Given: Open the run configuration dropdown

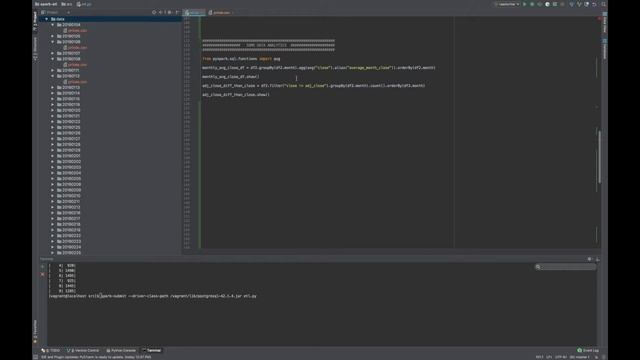Looking at the screenshot, I should point(508,4).
